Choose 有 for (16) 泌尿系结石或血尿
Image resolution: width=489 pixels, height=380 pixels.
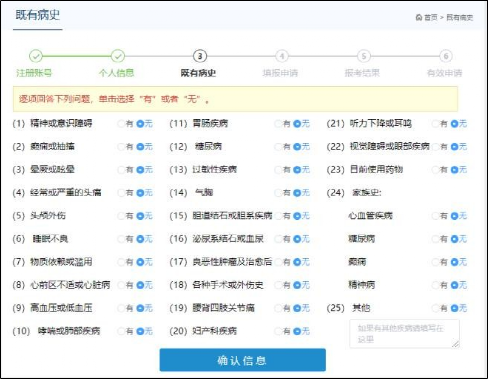[x=278, y=239]
